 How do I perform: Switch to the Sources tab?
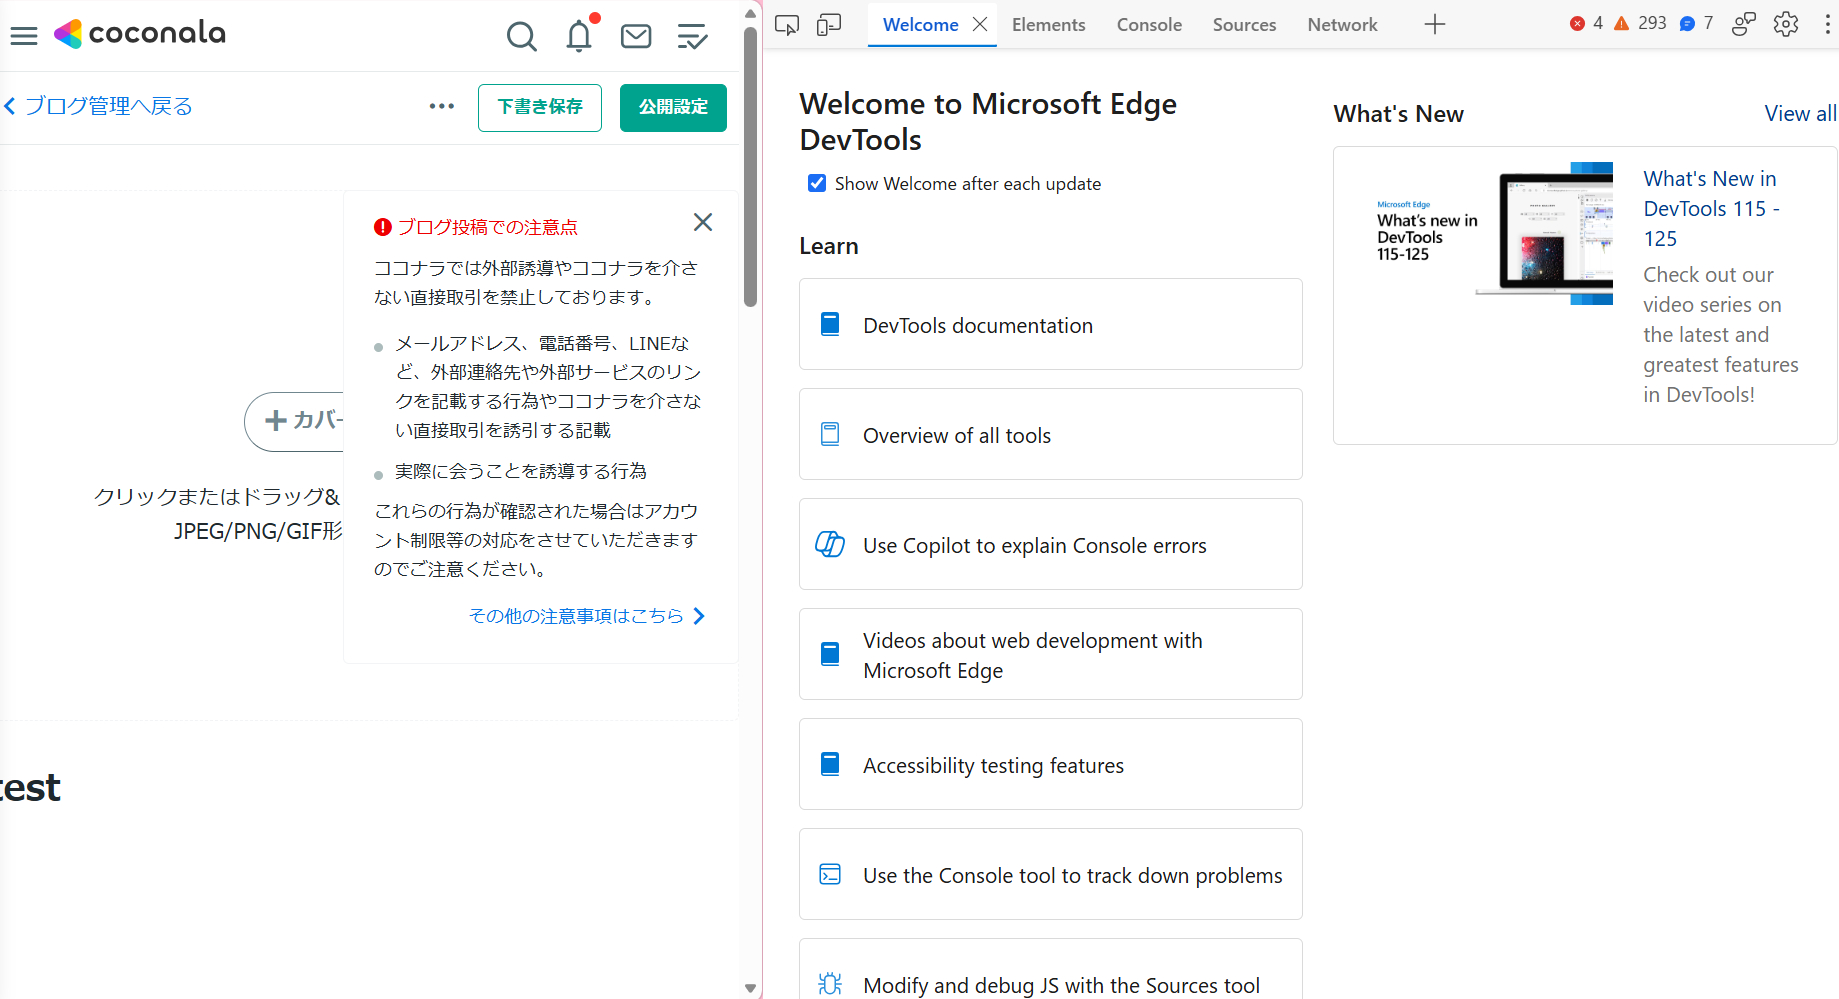pos(1244,25)
